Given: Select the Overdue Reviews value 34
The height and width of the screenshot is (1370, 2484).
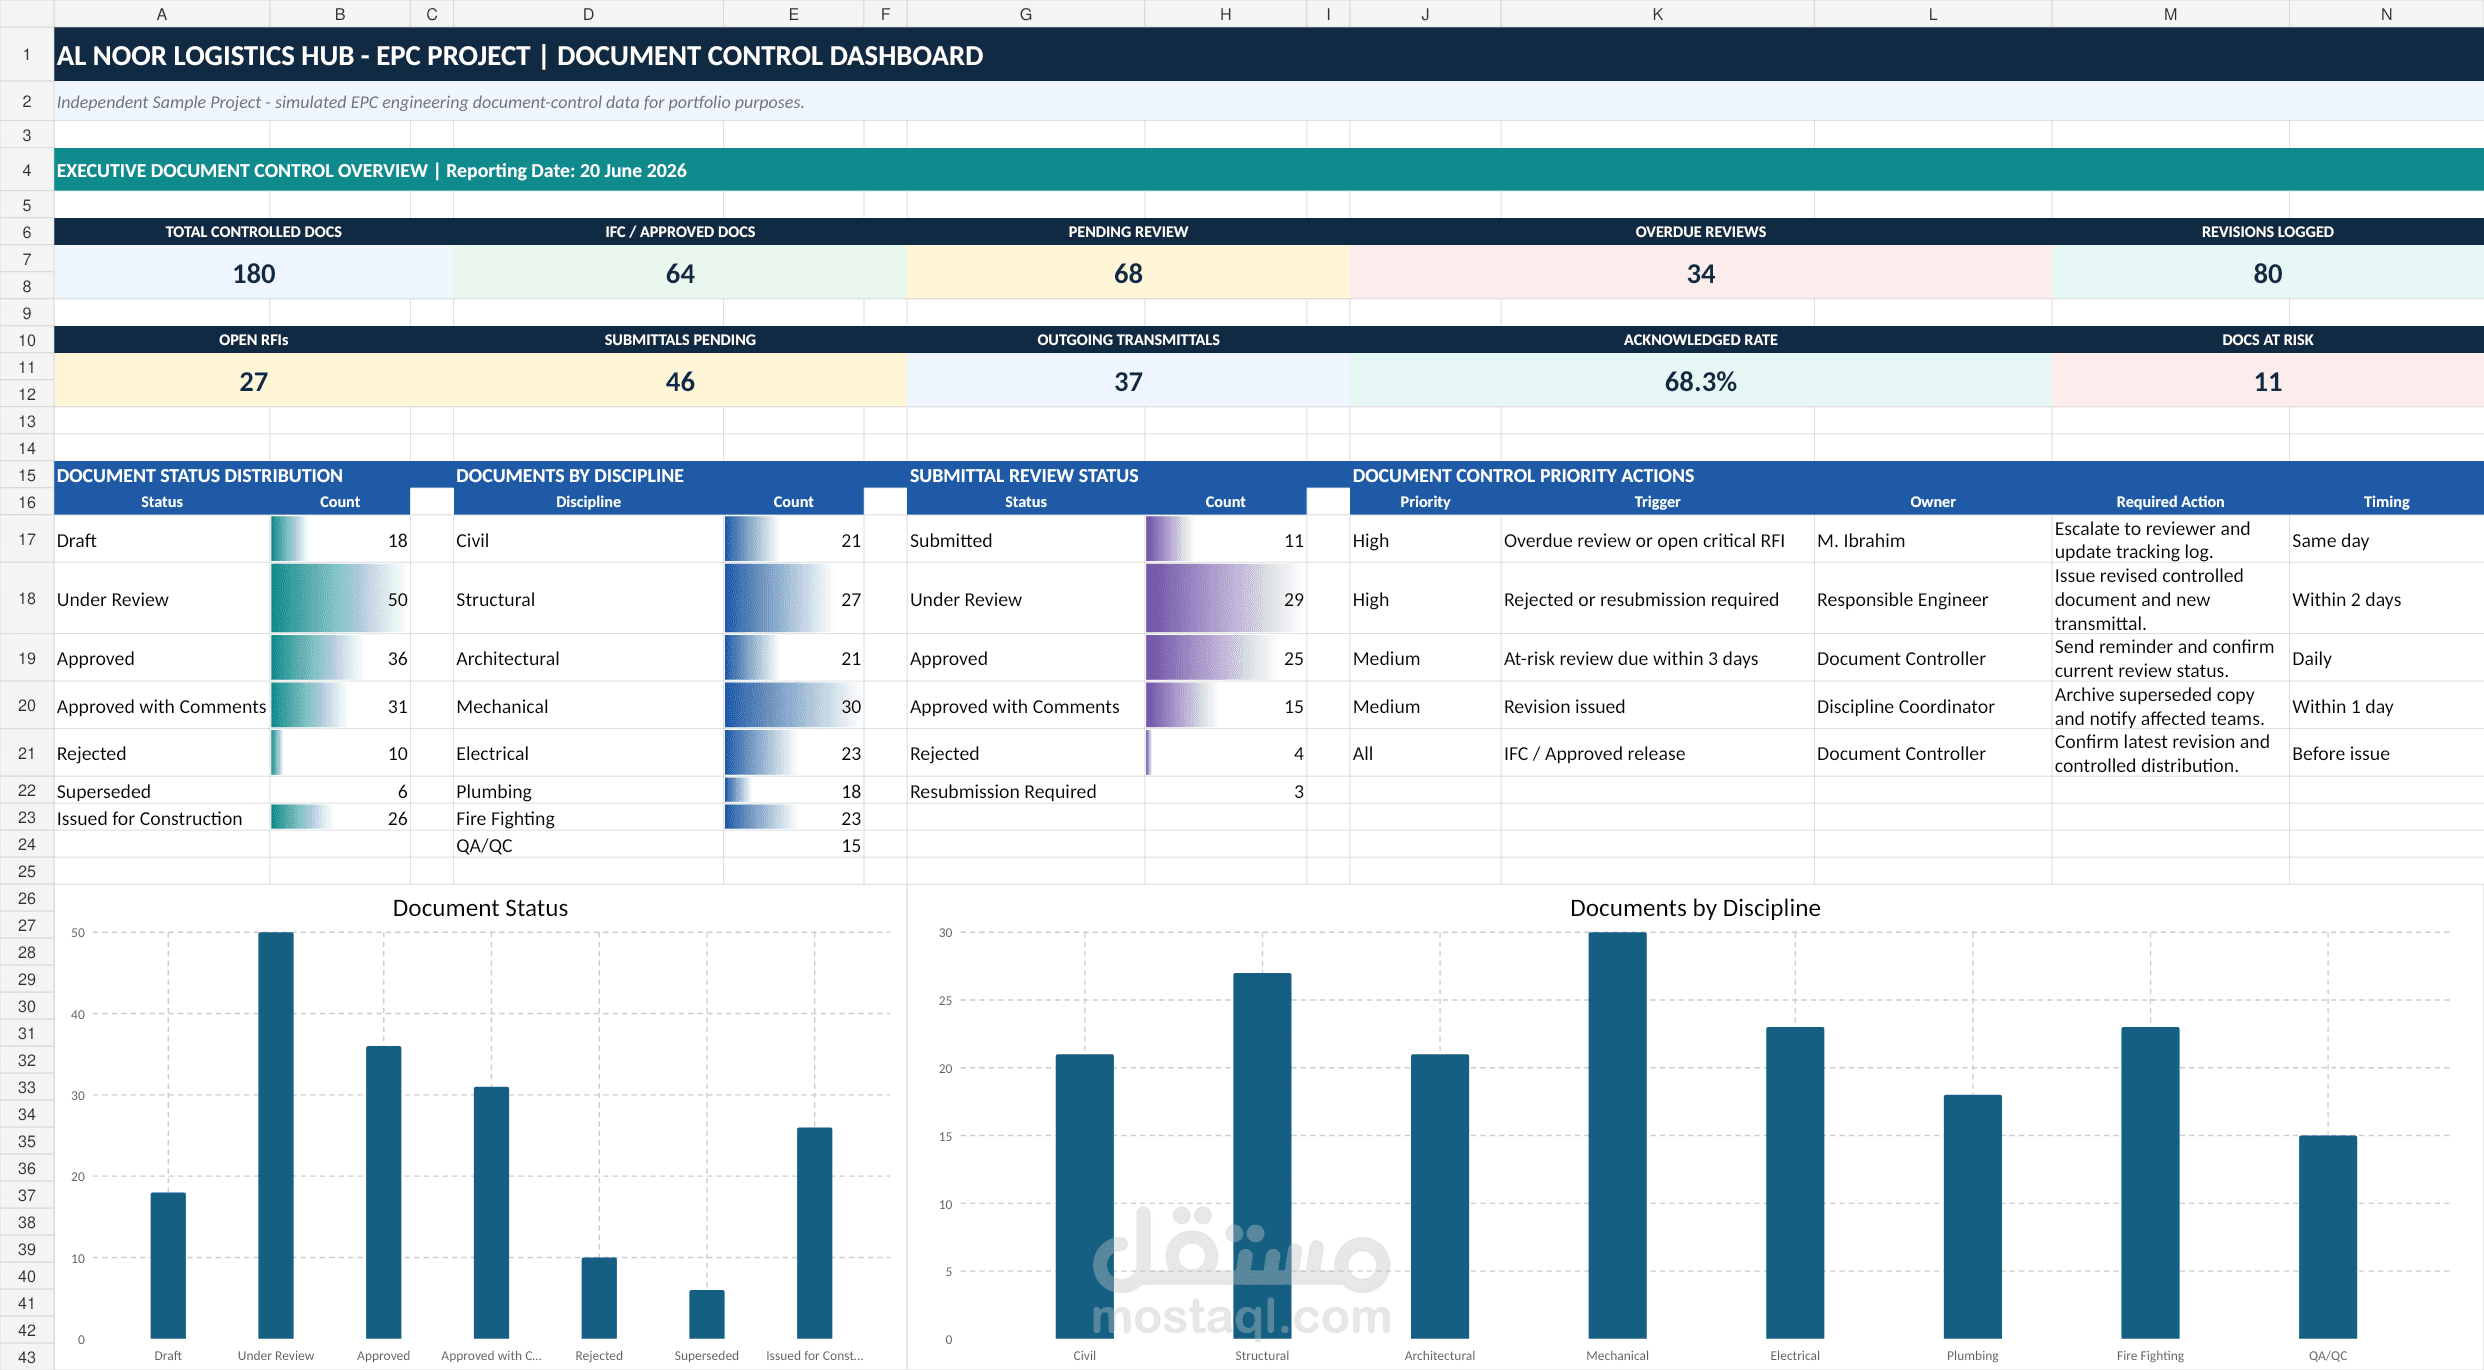Looking at the screenshot, I should 1700,273.
